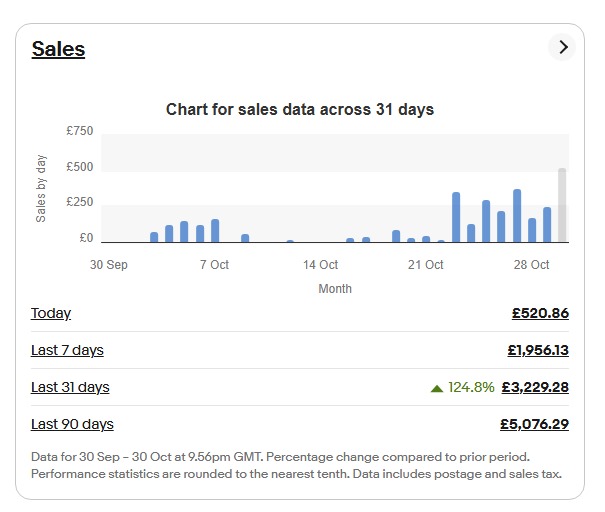This screenshot has height=512, width=605.
Task: Click the £3,229.28 sales total
Action: (x=535, y=387)
